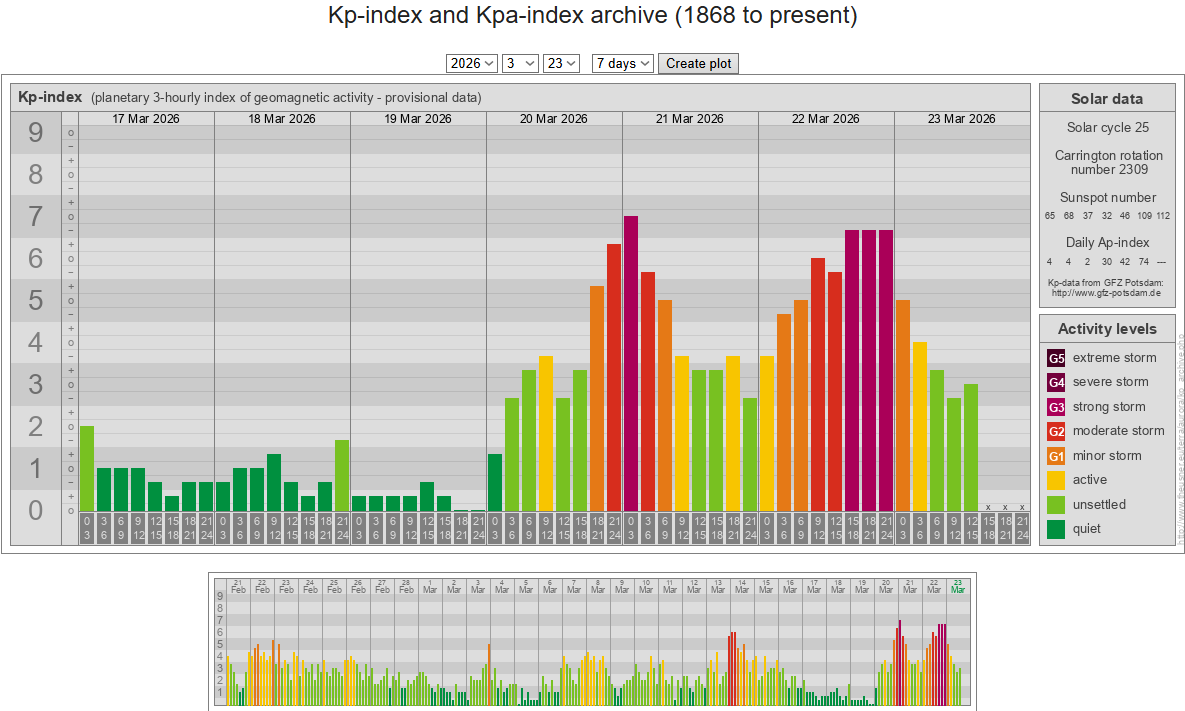Click the 23 Mar 2026 date header
This screenshot has height=711, width=1185.
coord(962,119)
